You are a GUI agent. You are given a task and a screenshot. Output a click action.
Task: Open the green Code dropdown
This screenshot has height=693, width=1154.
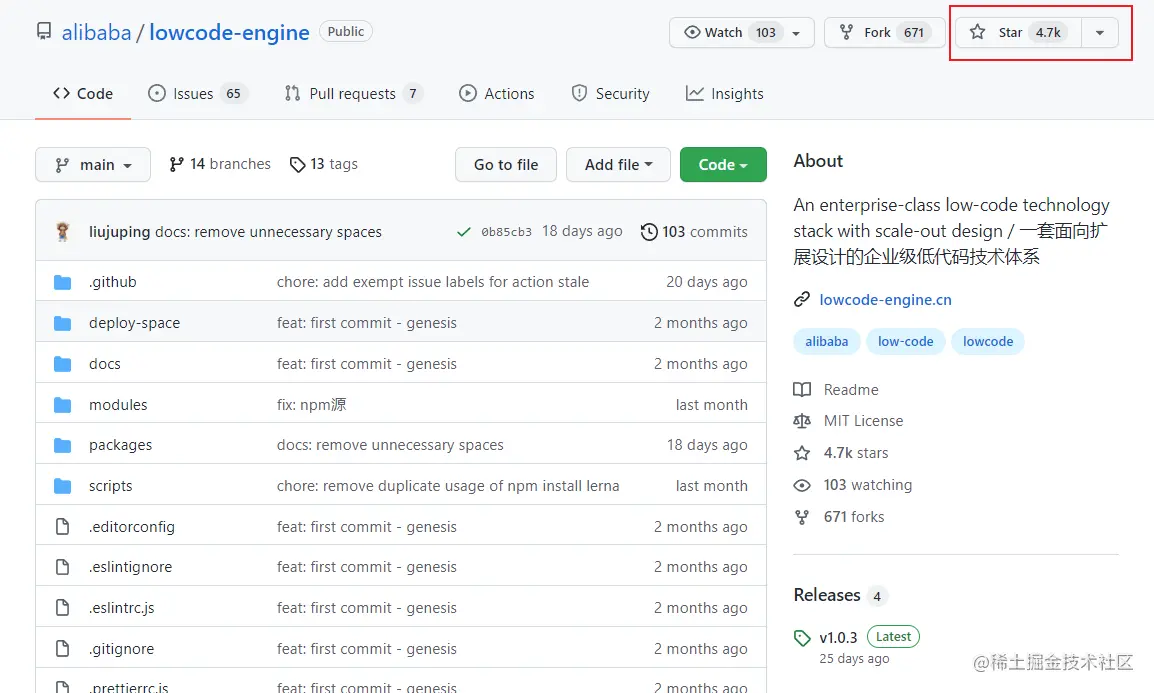click(723, 165)
